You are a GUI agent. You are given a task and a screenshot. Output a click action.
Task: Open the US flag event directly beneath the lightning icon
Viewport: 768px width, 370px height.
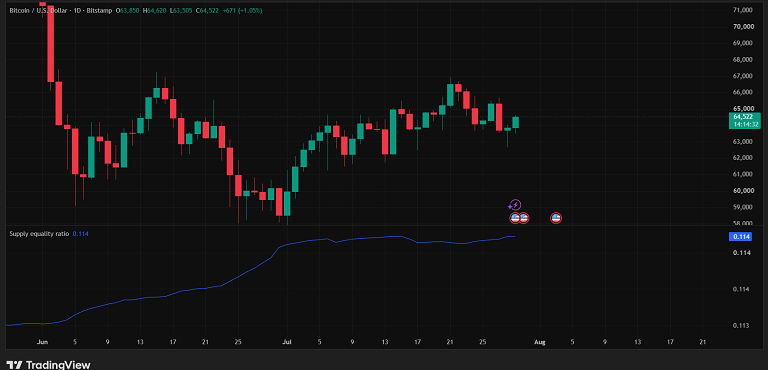[x=515, y=218]
